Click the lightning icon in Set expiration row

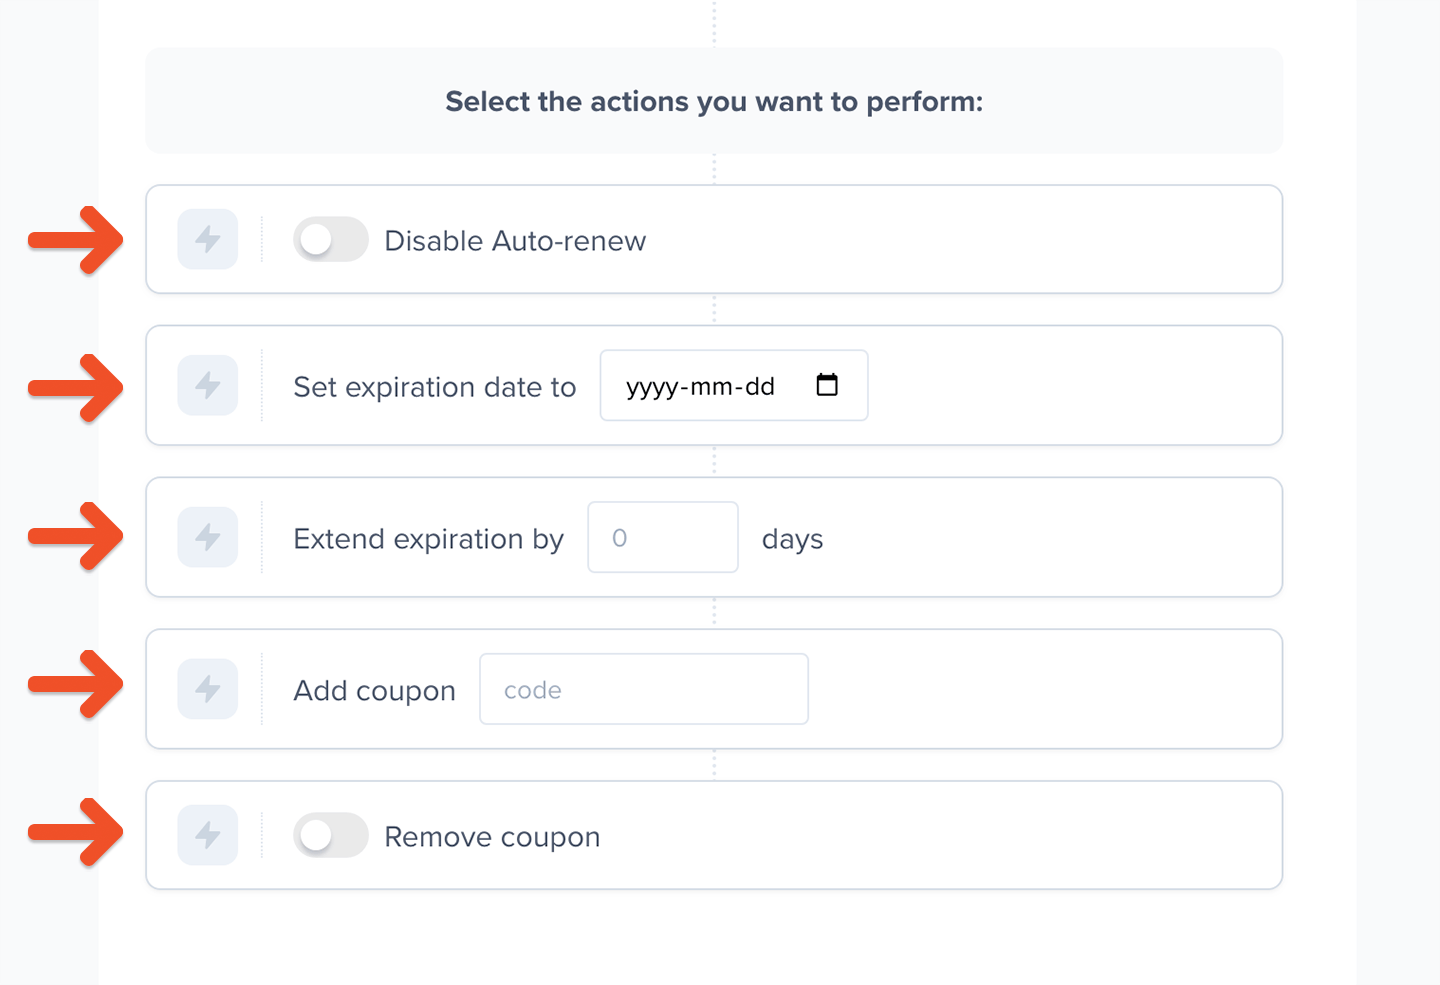208,385
